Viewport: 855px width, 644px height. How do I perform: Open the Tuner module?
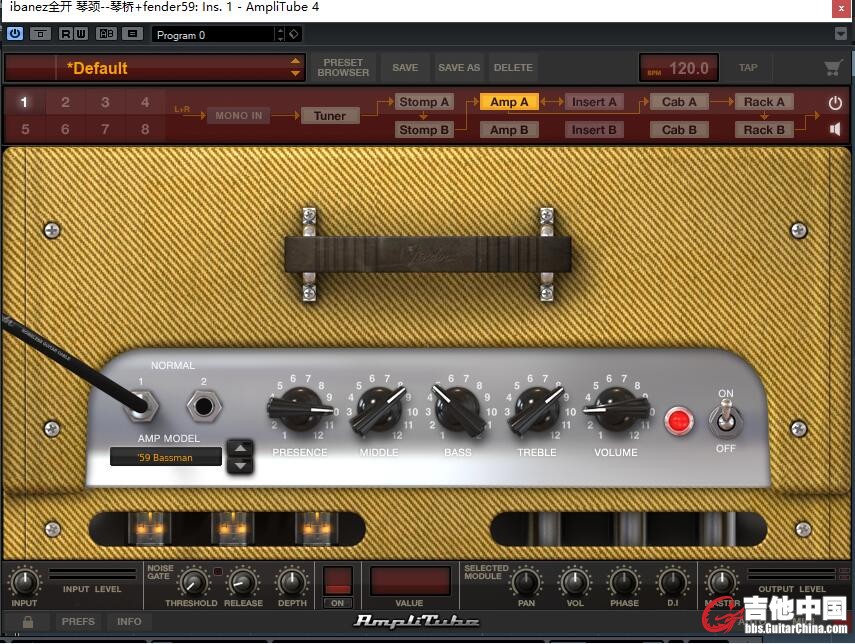coord(330,116)
